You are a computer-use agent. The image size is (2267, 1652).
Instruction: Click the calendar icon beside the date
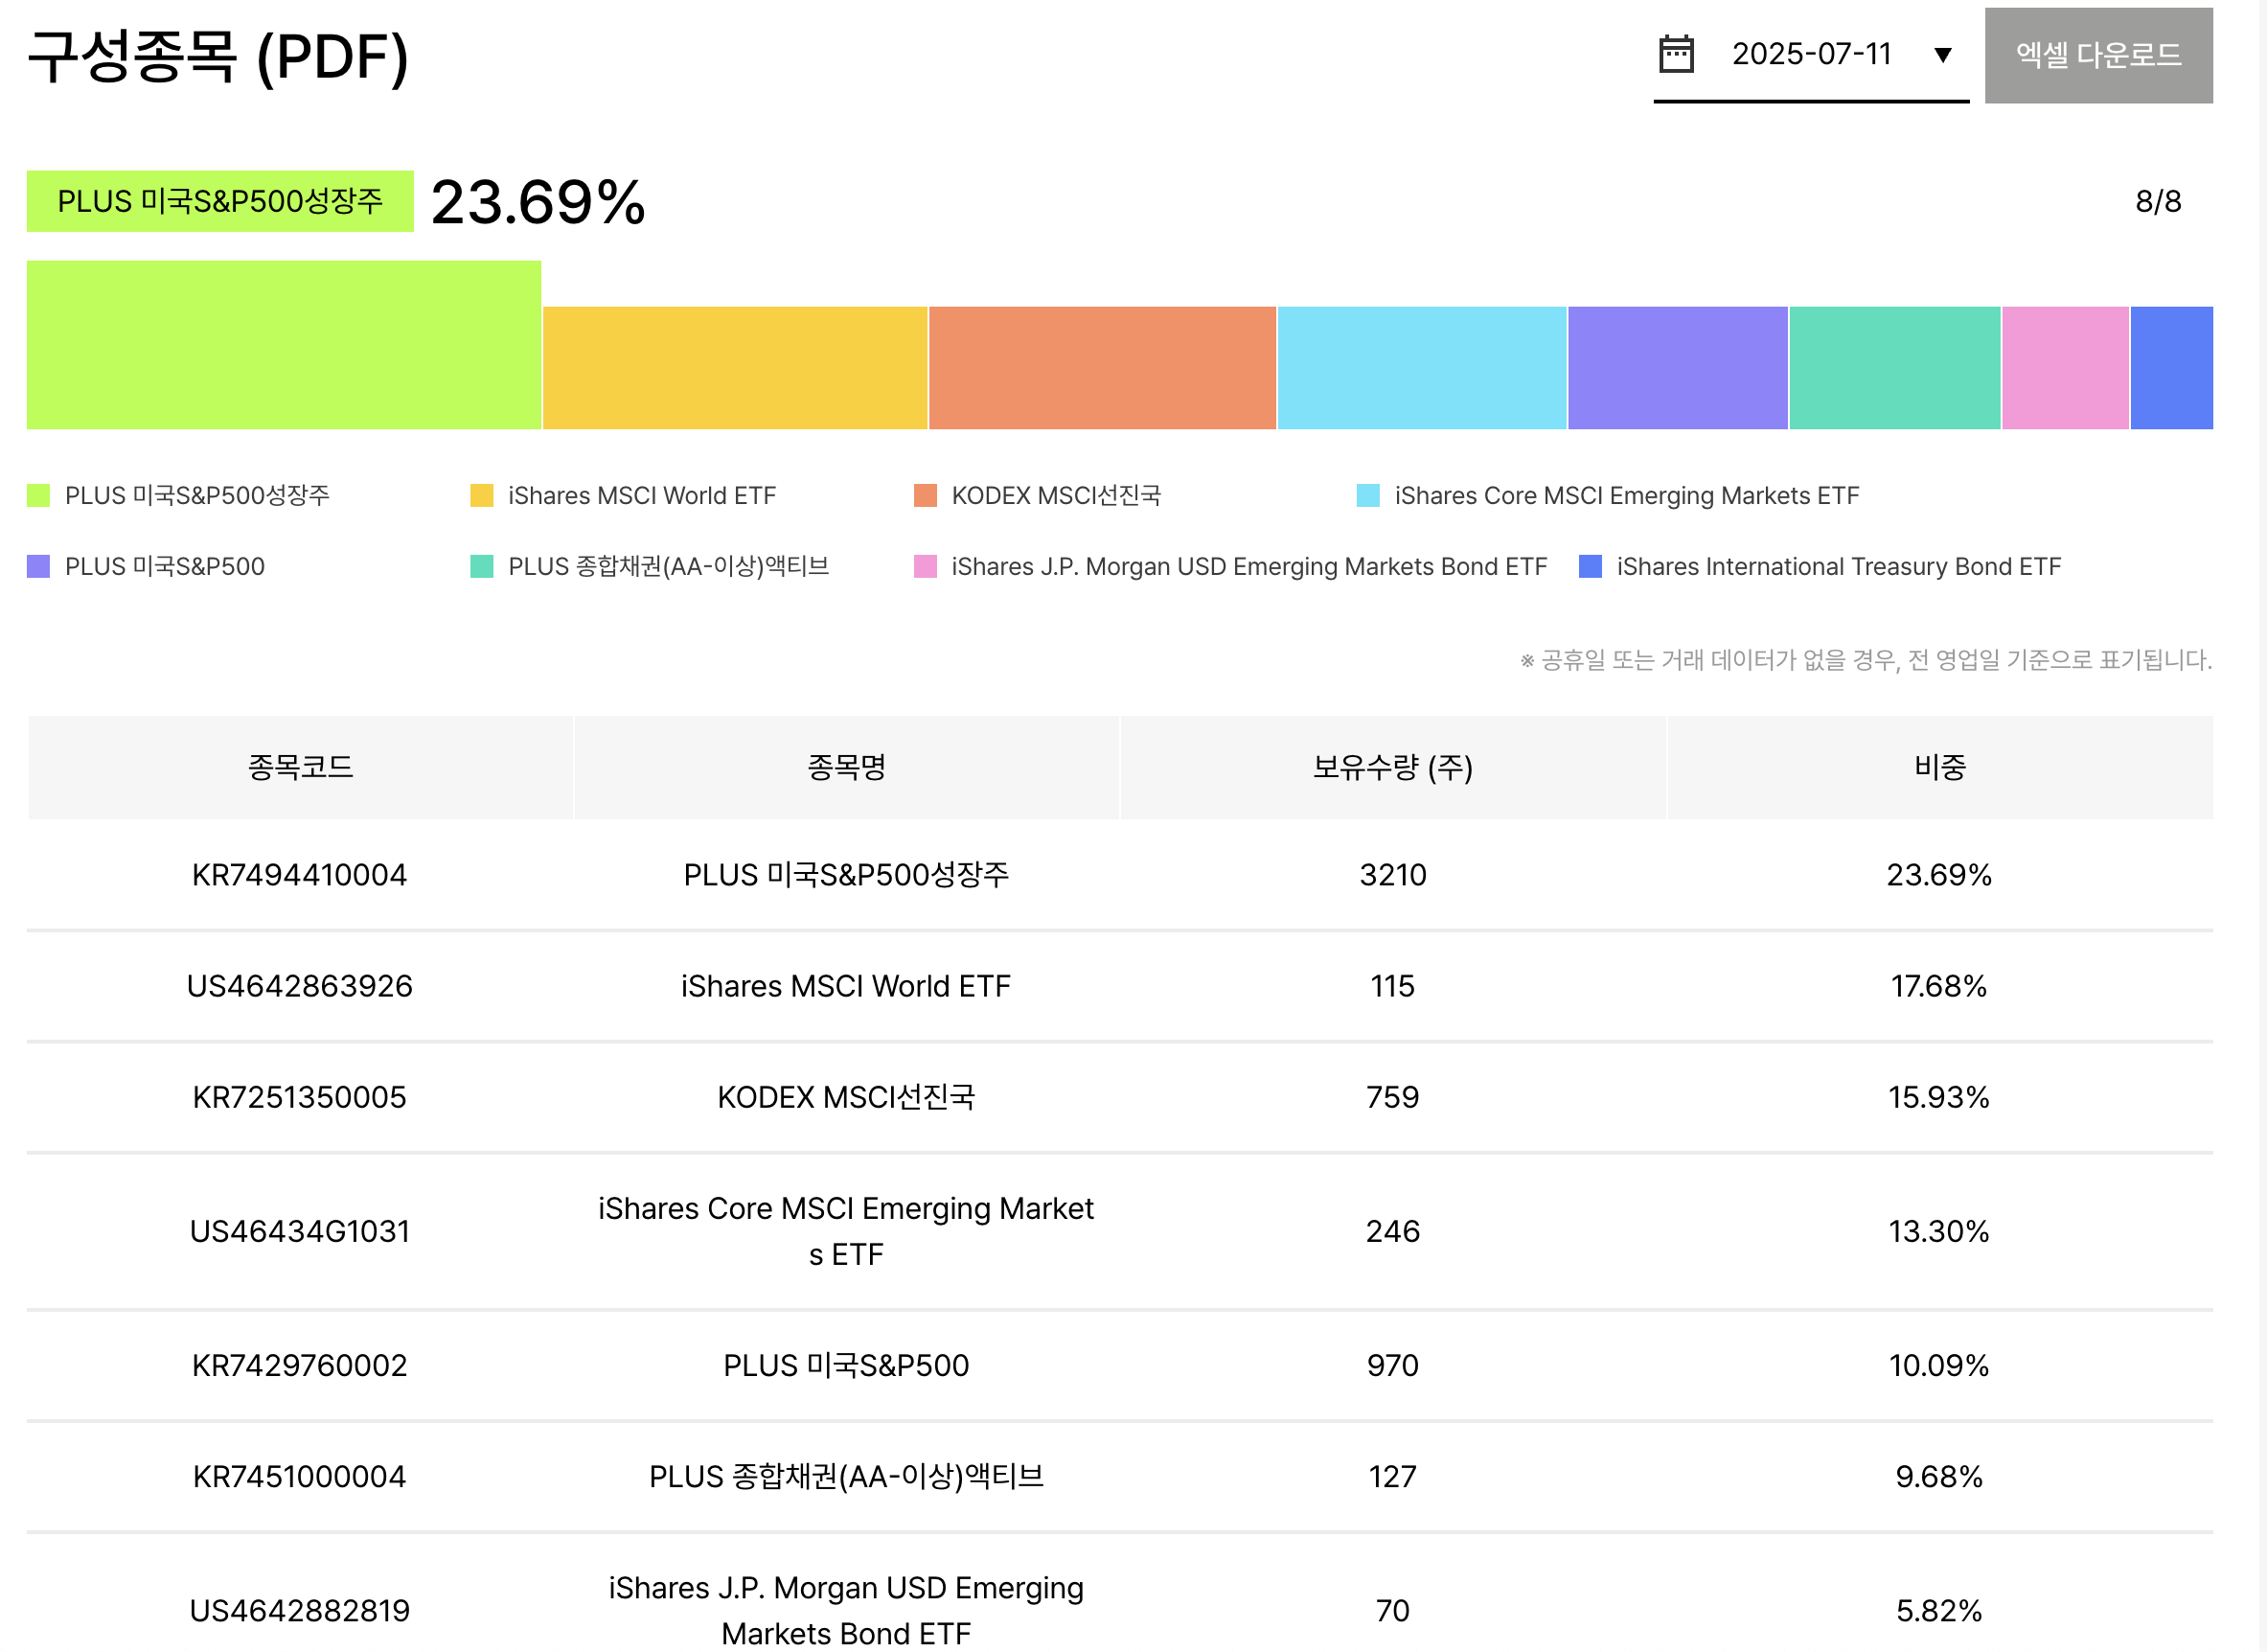pyautogui.click(x=1676, y=54)
